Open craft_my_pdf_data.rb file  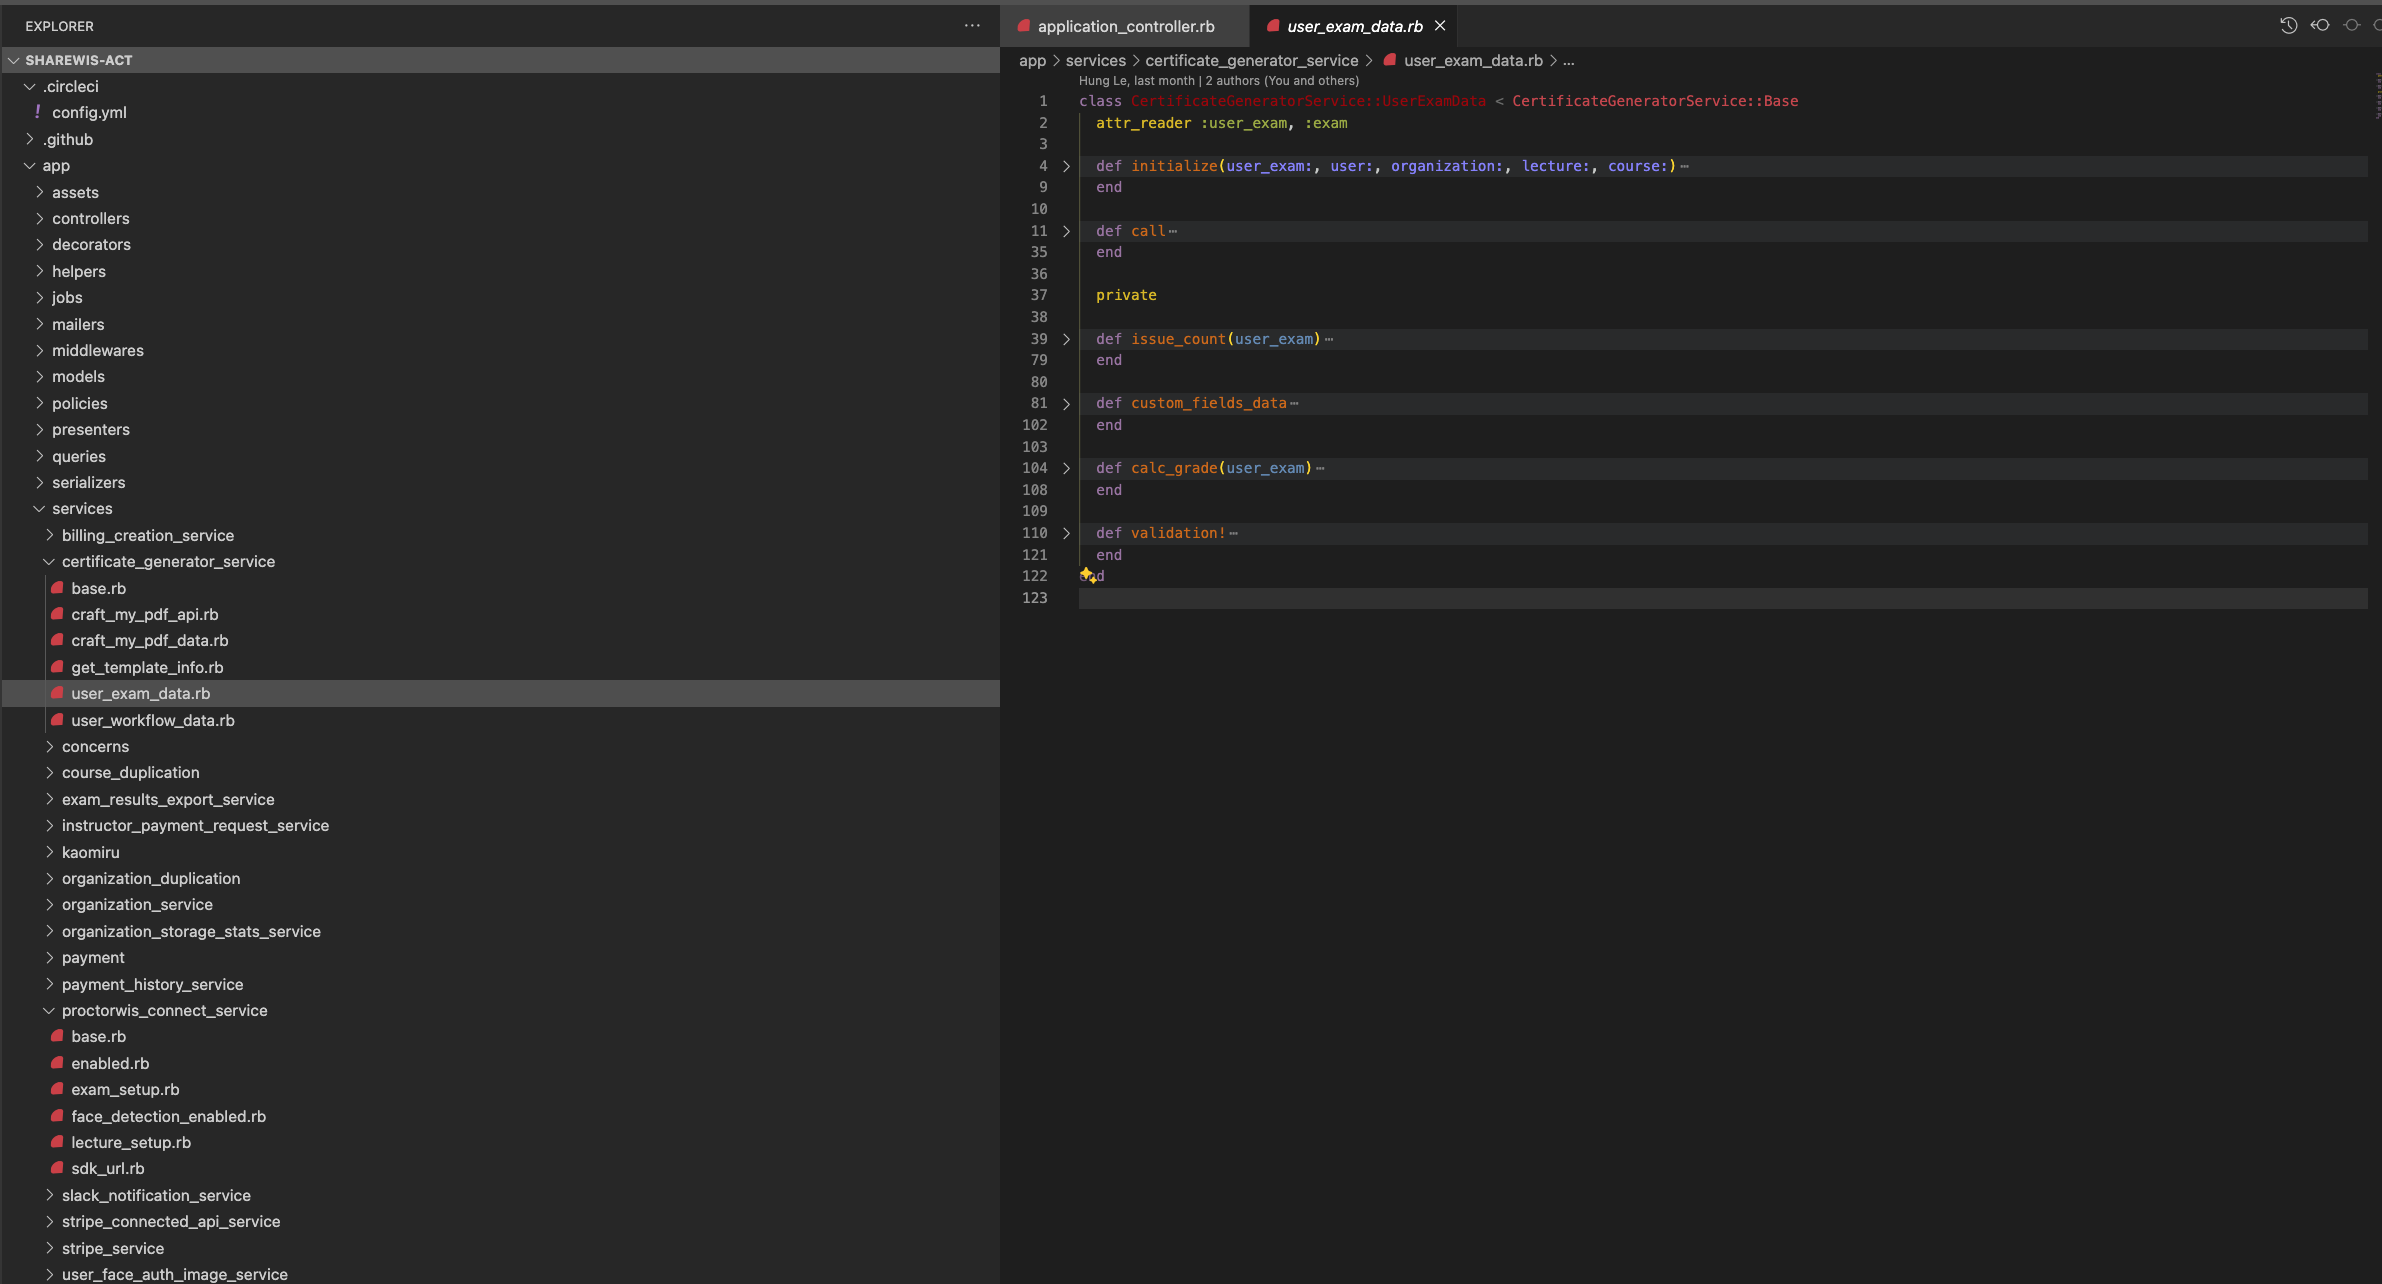click(x=500, y=640)
